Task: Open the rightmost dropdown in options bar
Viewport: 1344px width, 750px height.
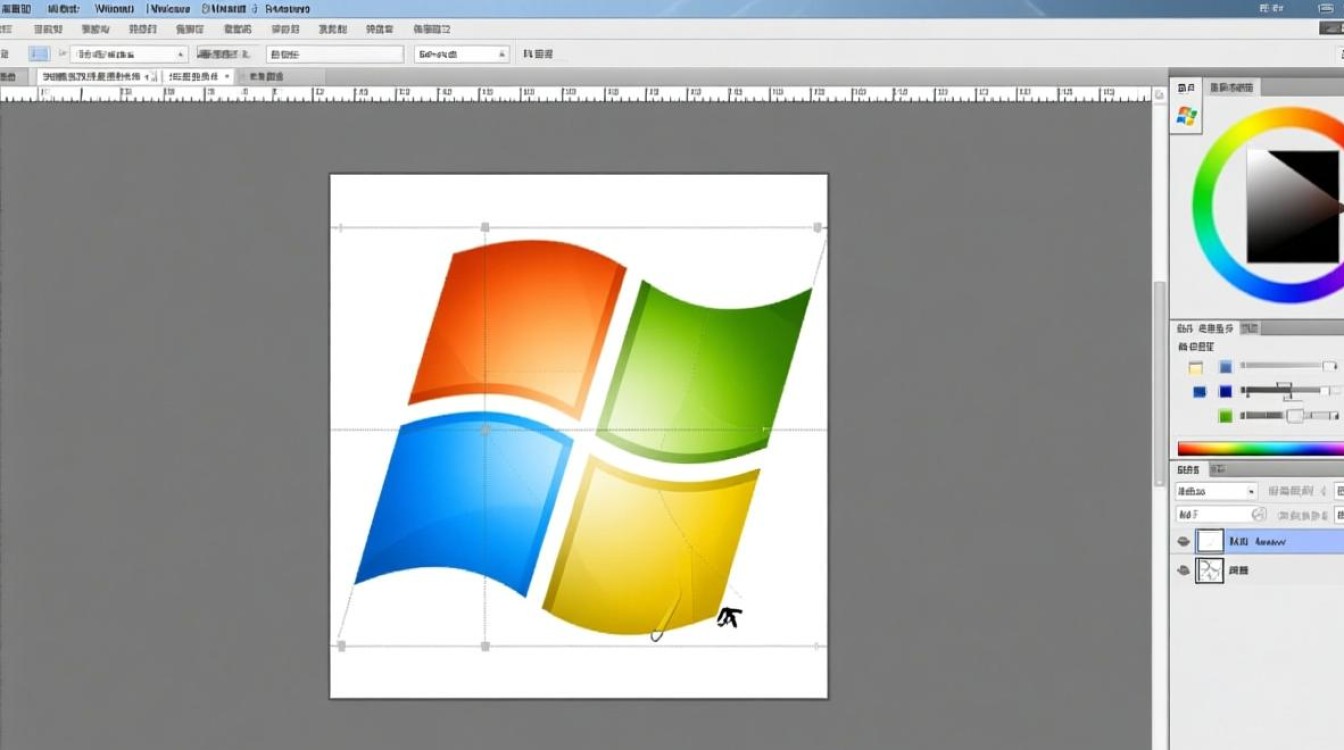Action: (461, 54)
